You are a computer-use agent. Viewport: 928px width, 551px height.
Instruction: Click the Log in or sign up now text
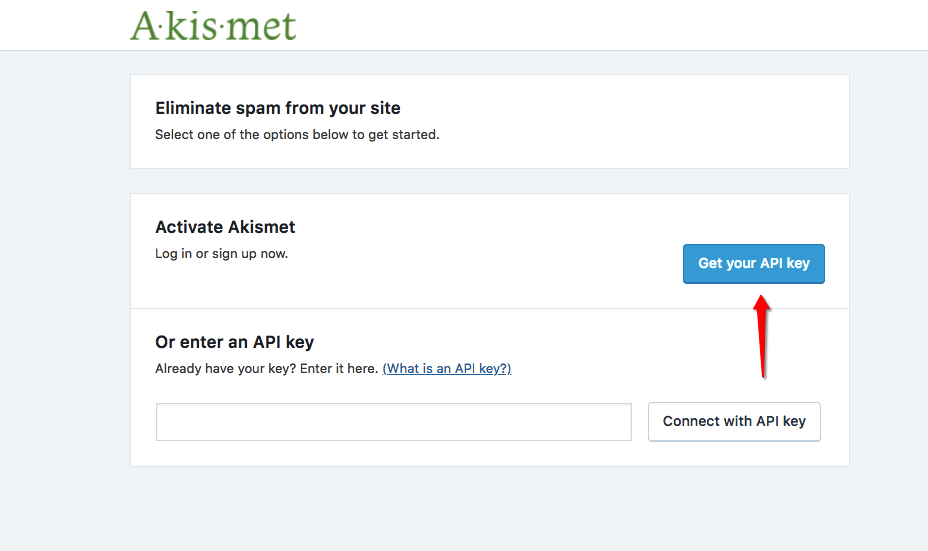(221, 253)
